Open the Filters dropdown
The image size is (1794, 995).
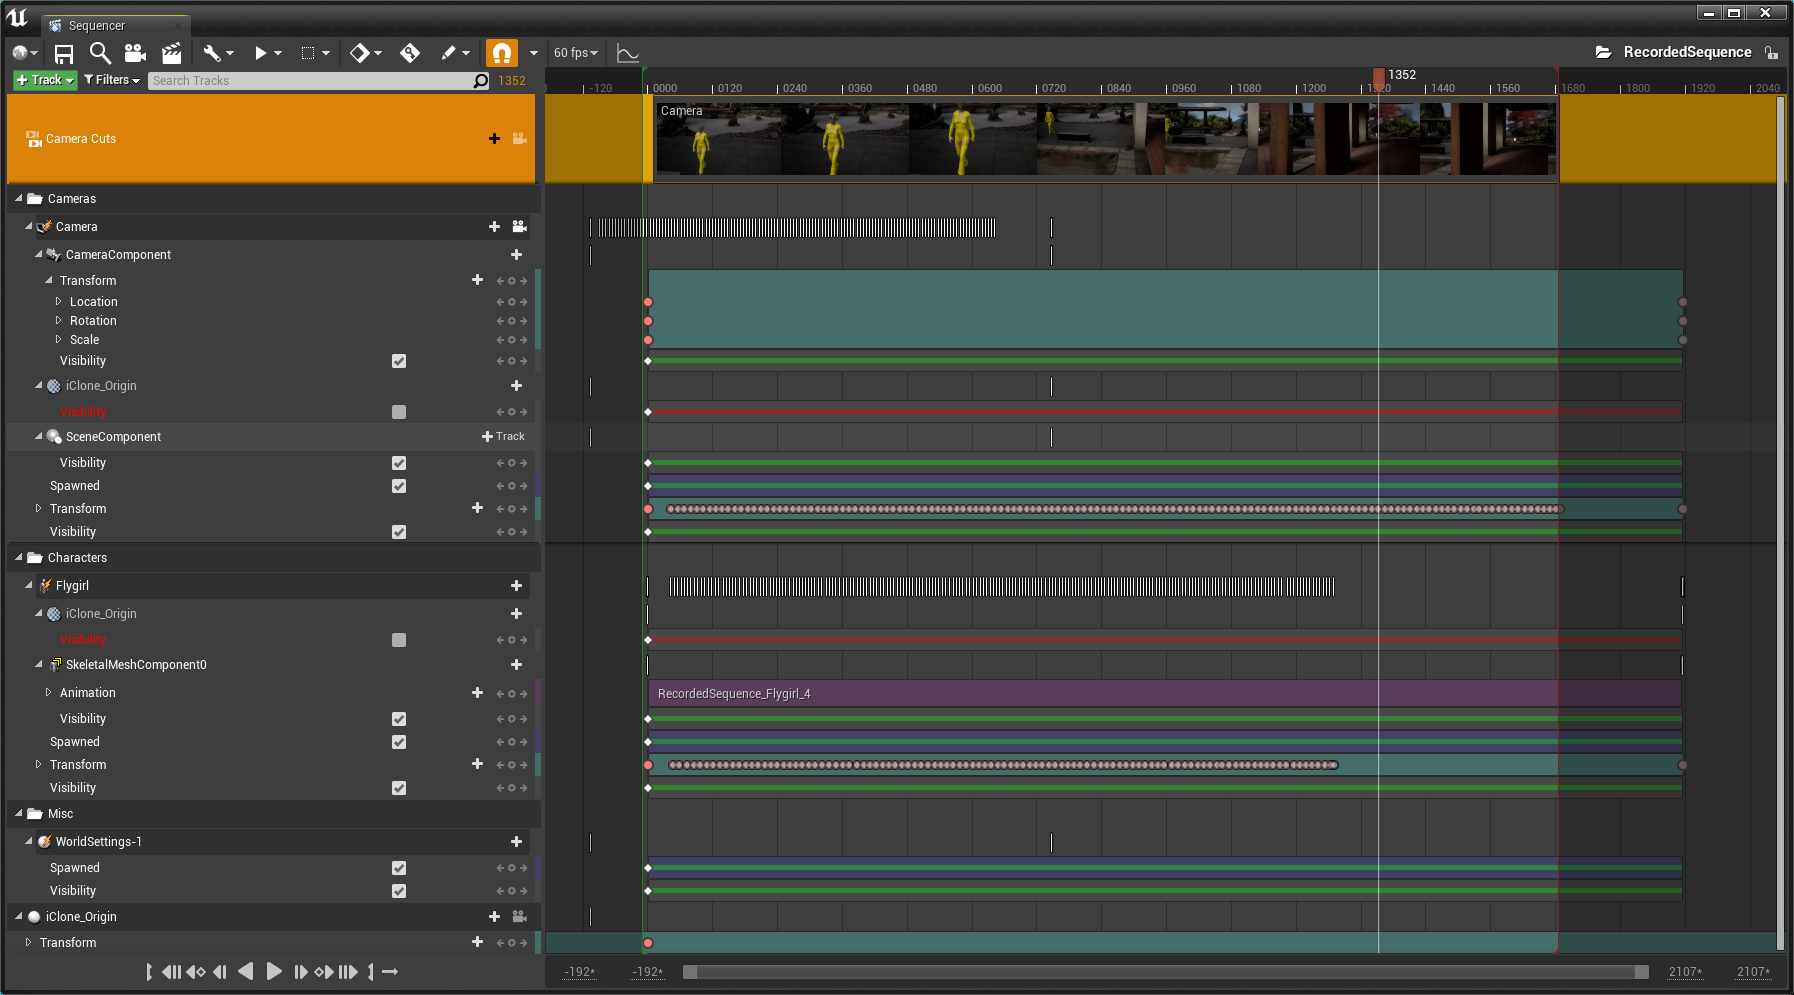point(112,80)
